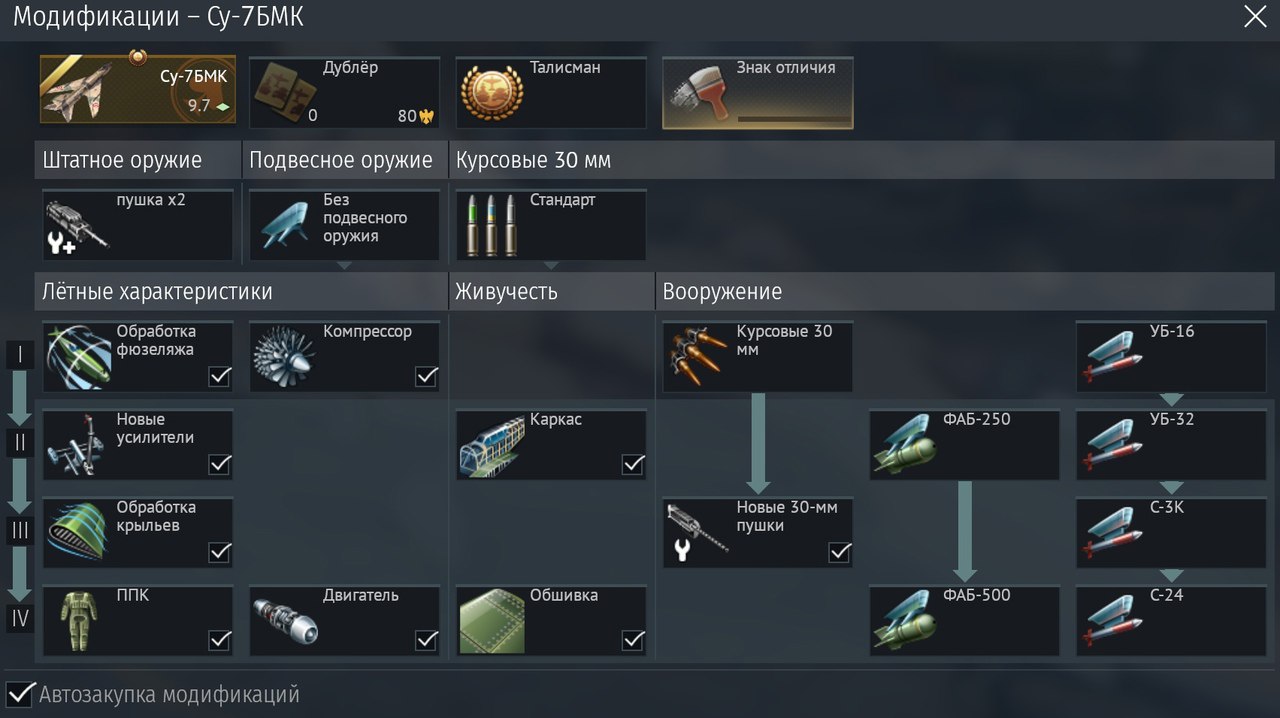Image resolution: width=1280 pixels, height=718 pixels.
Task: Click the Знак отличия progress item
Action: (x=758, y=92)
